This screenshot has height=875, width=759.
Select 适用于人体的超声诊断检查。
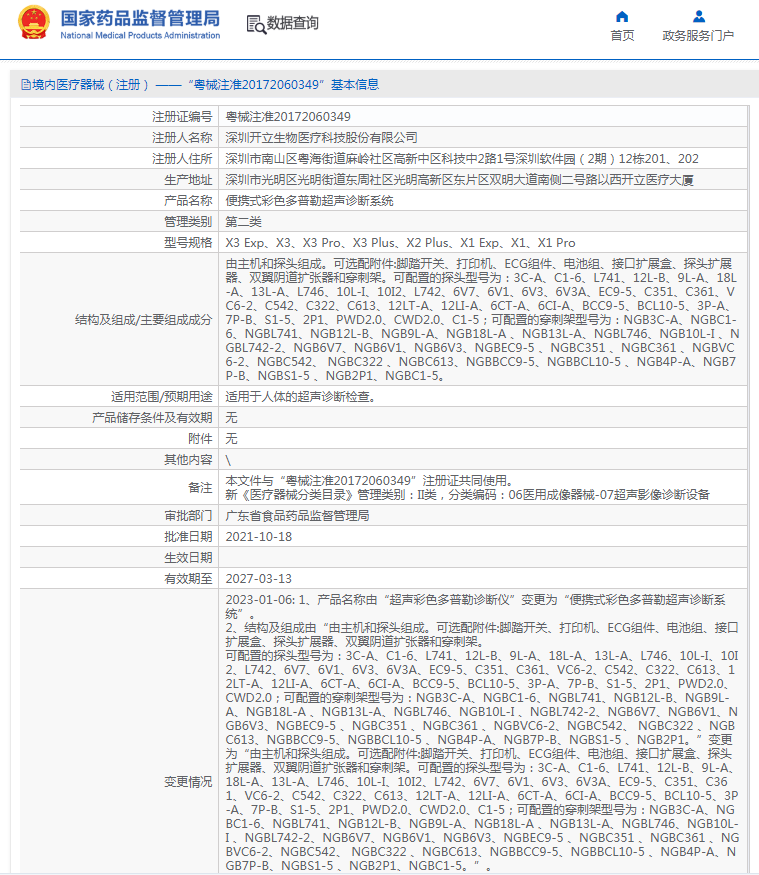pyautogui.click(x=303, y=397)
